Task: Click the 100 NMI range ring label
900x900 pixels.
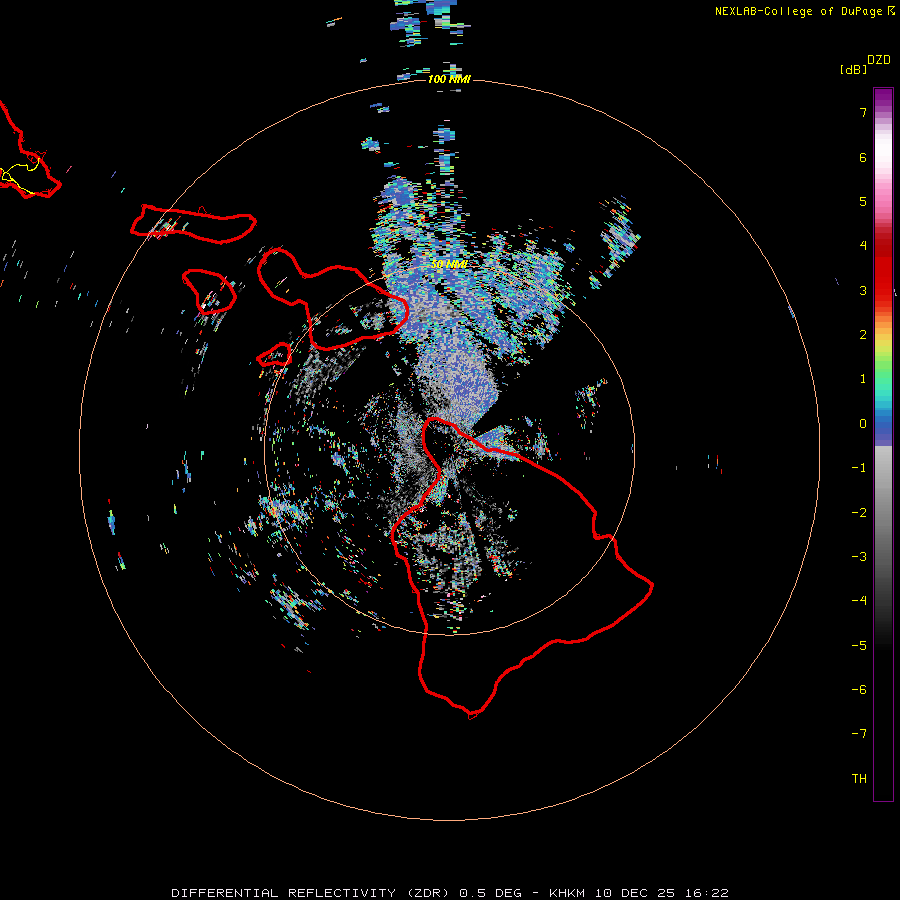Action: pyautogui.click(x=449, y=79)
